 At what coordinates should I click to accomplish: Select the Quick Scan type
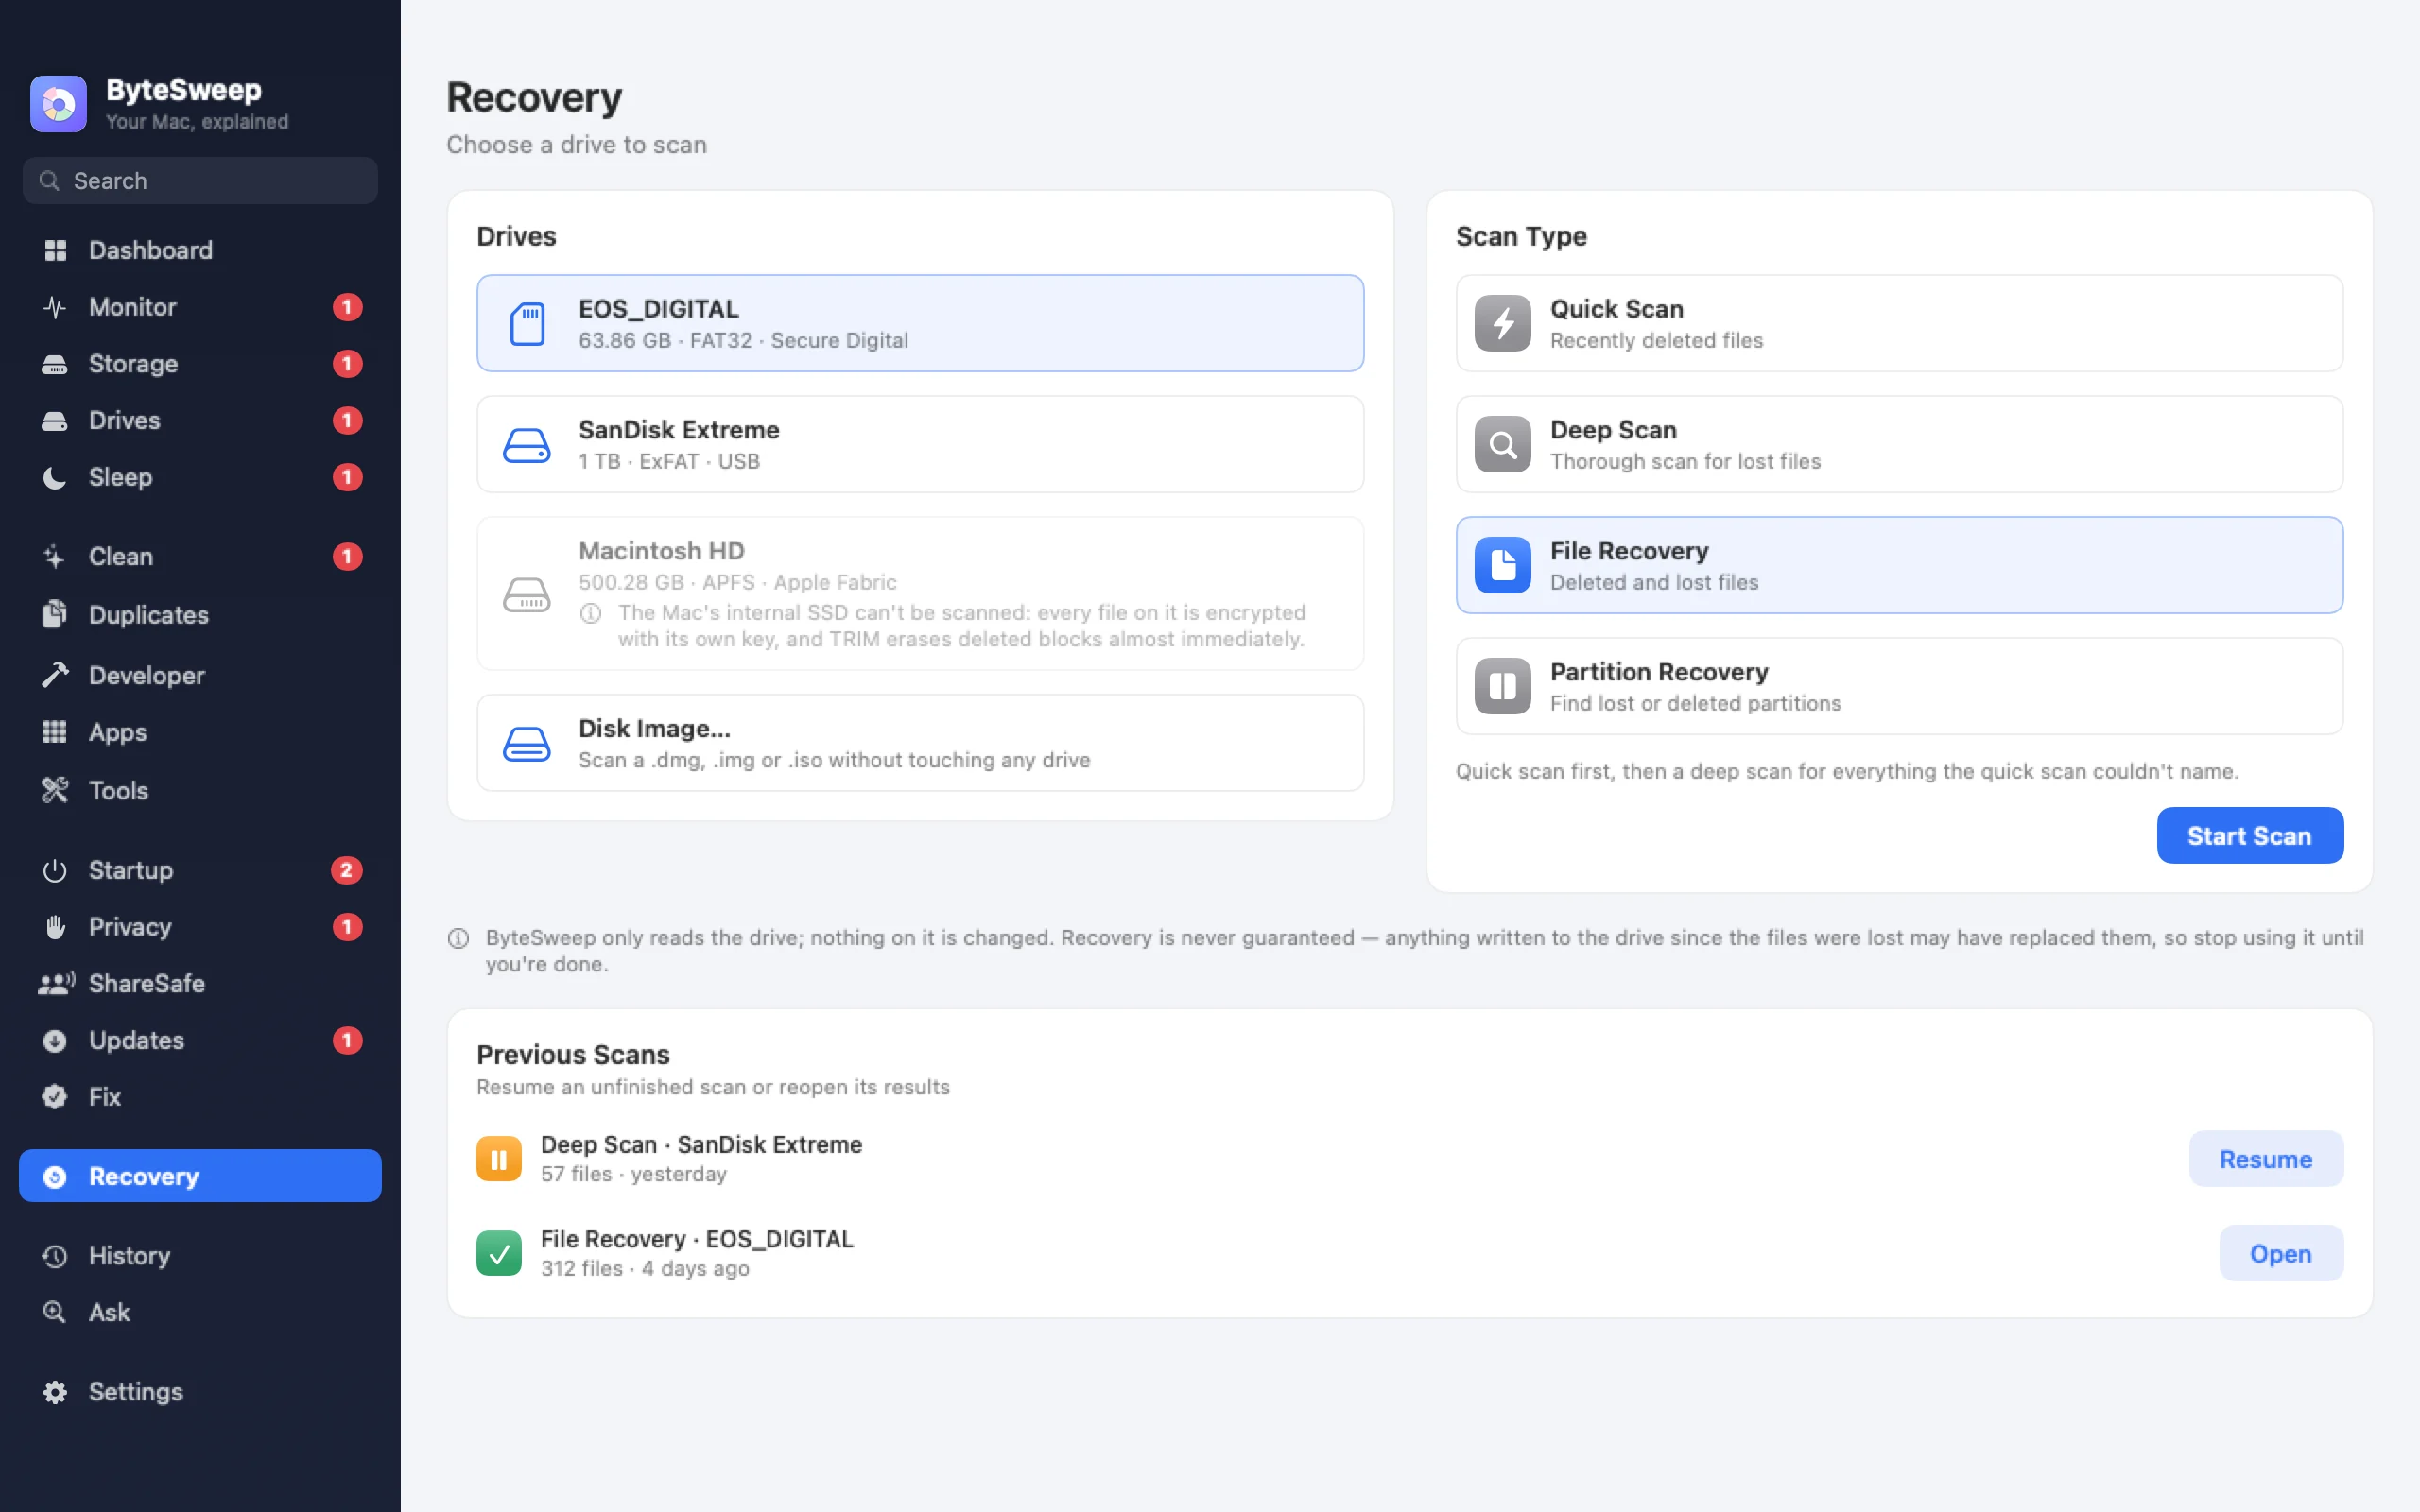click(1899, 323)
